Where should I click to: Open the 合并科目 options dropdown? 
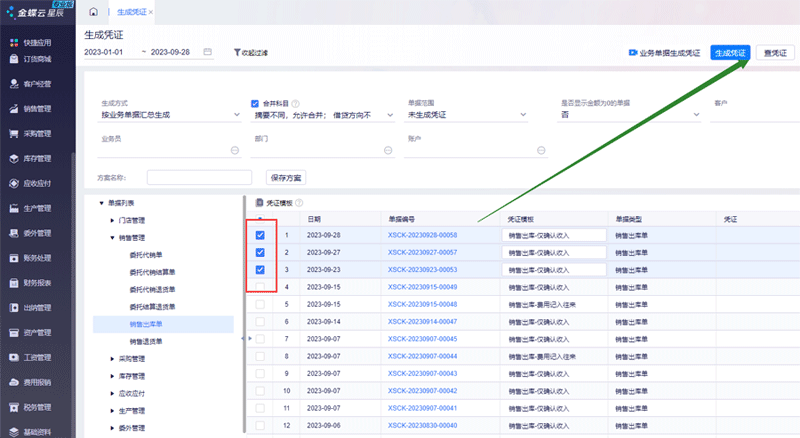[324, 115]
